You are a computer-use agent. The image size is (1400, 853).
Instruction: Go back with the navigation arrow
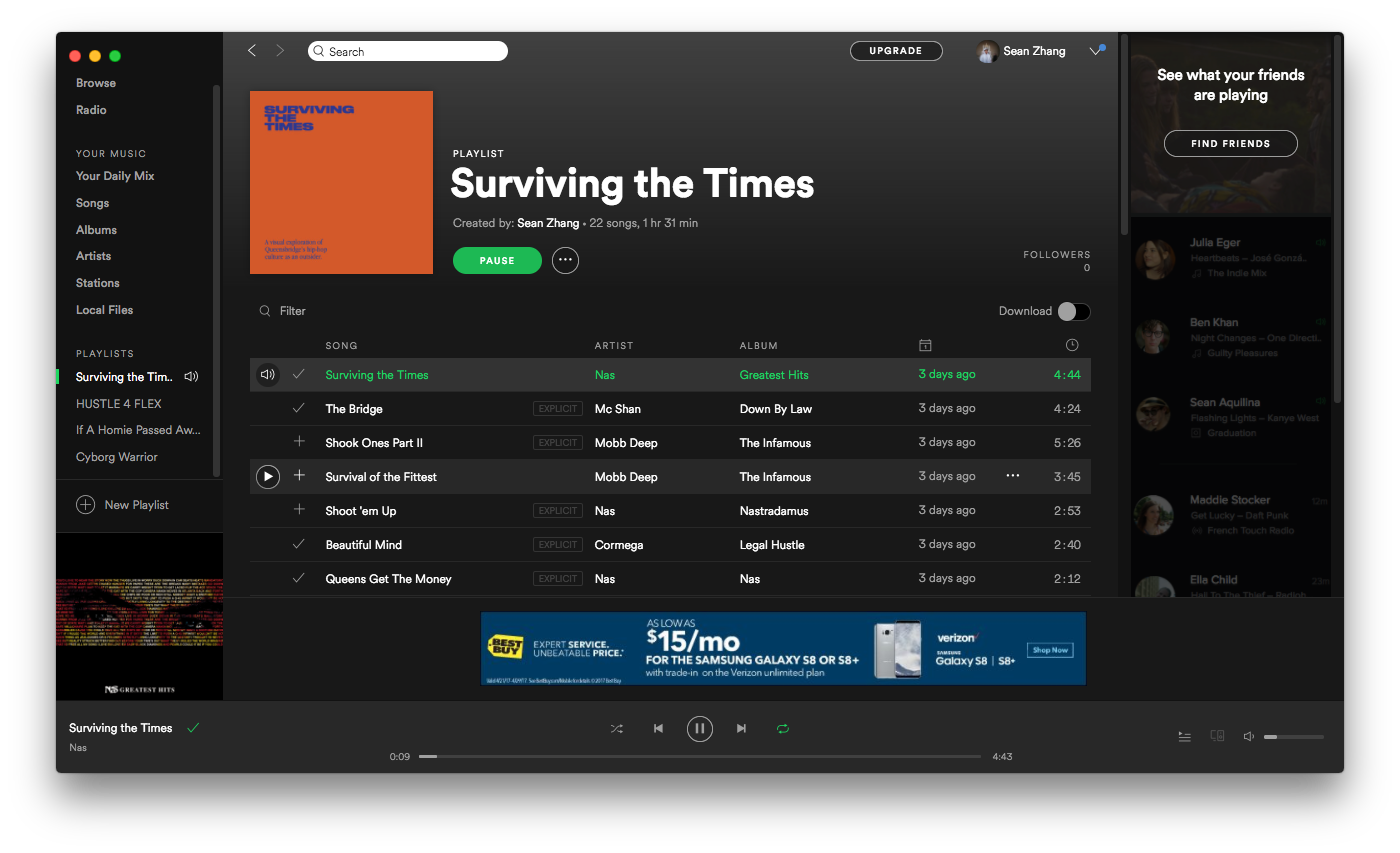(x=252, y=51)
